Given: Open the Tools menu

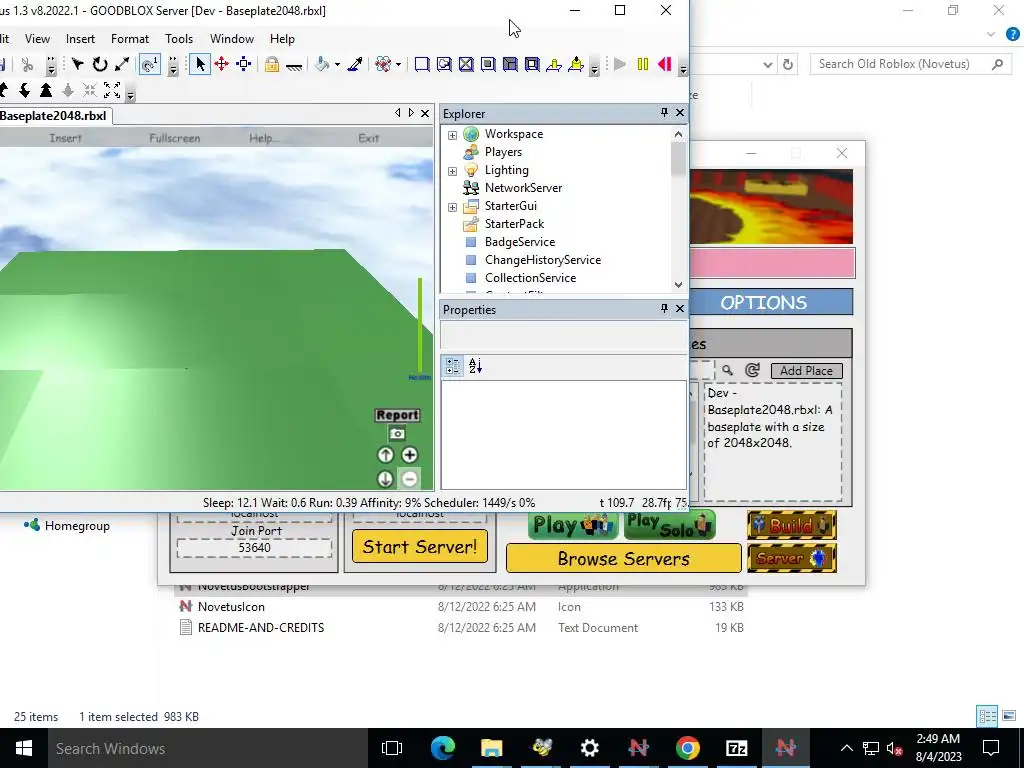Looking at the screenshot, I should coord(179,39).
